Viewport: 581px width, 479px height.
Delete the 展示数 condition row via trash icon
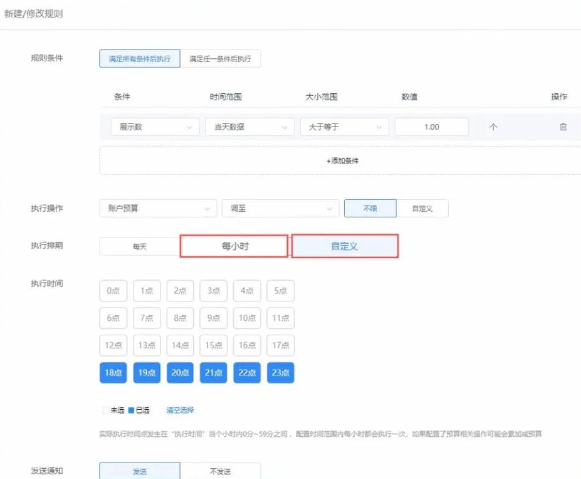563,127
